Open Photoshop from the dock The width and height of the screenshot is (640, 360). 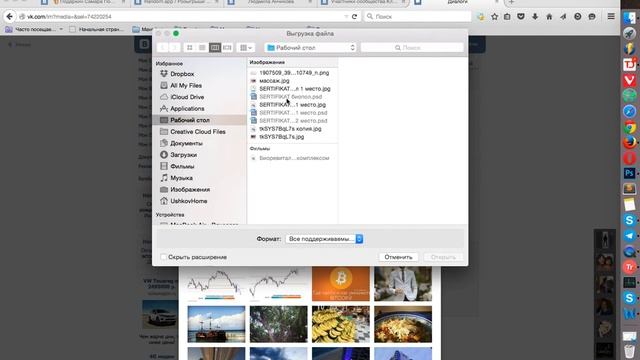(629, 173)
